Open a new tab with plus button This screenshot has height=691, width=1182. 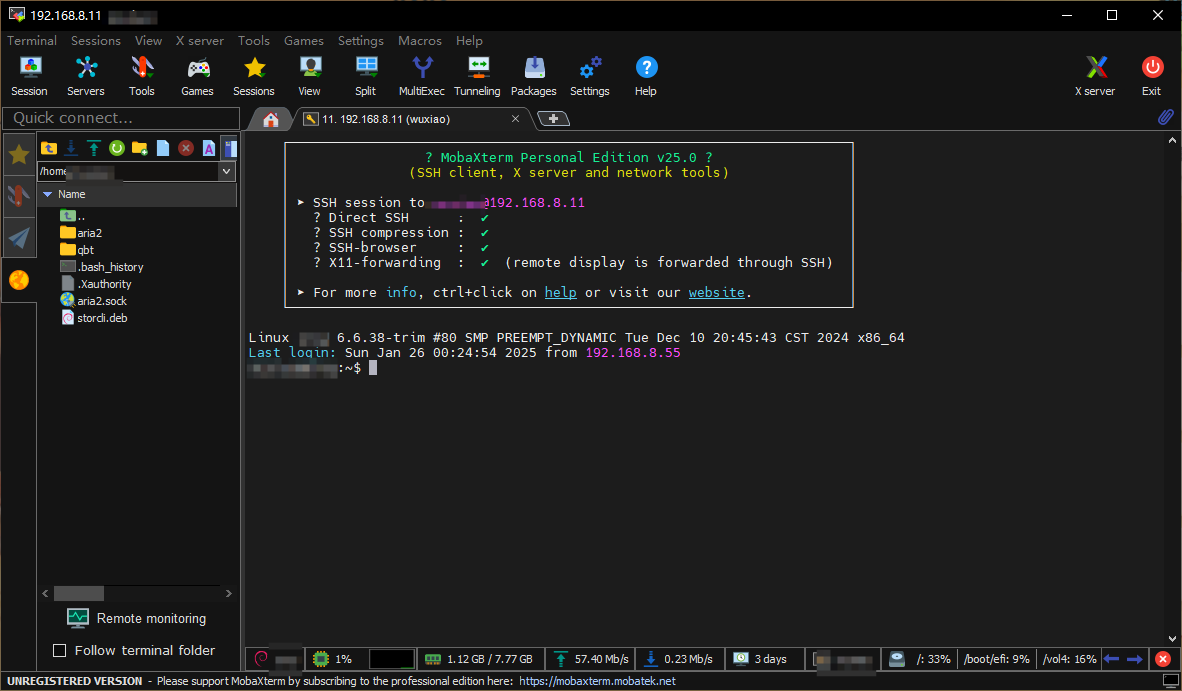(553, 119)
